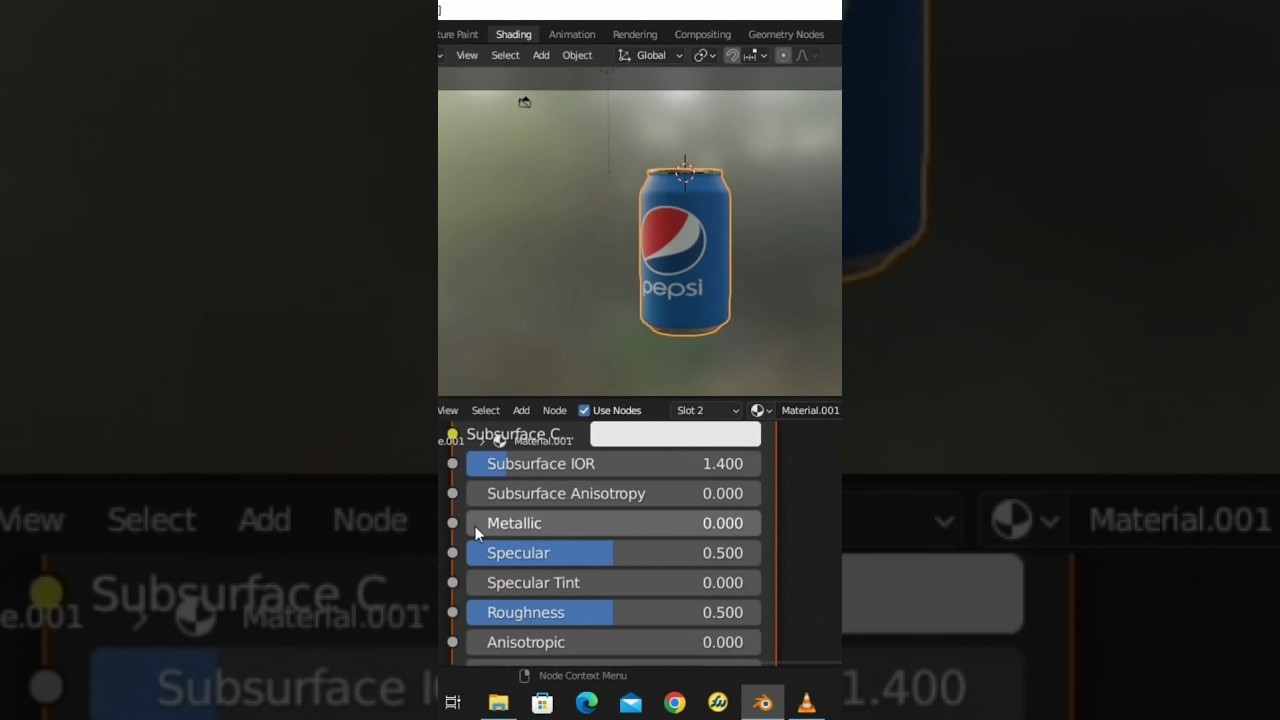Click the Metallic 0.000 slider

coord(613,523)
